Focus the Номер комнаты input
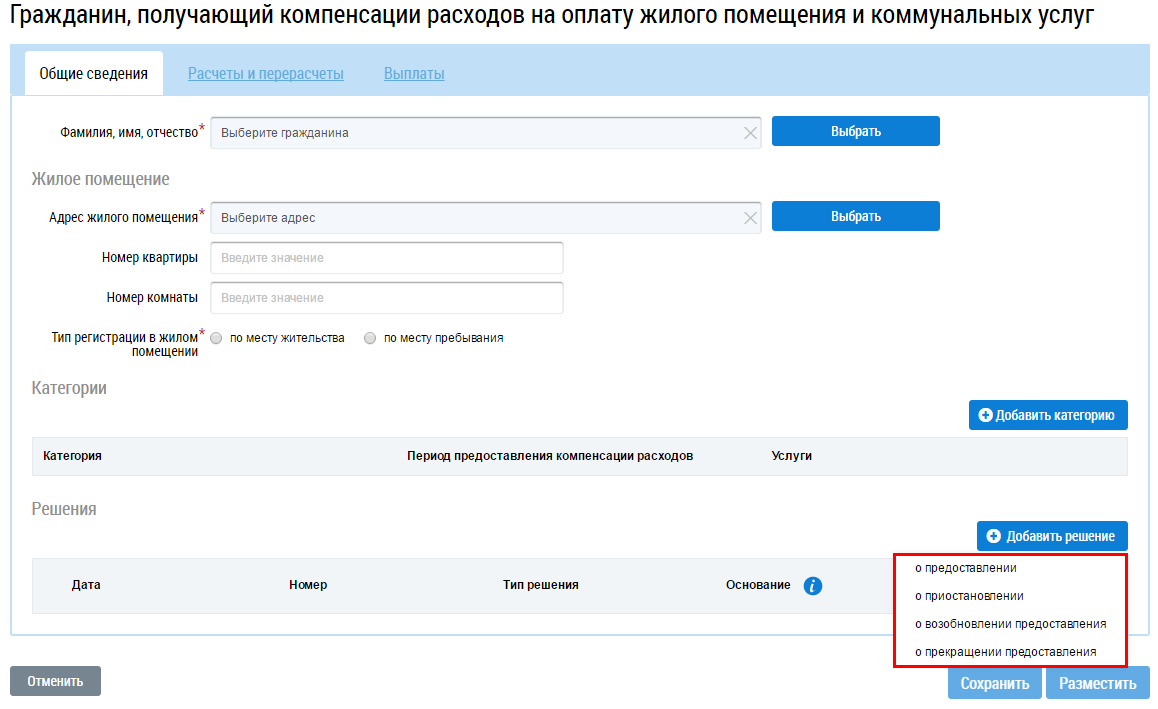 (x=387, y=298)
